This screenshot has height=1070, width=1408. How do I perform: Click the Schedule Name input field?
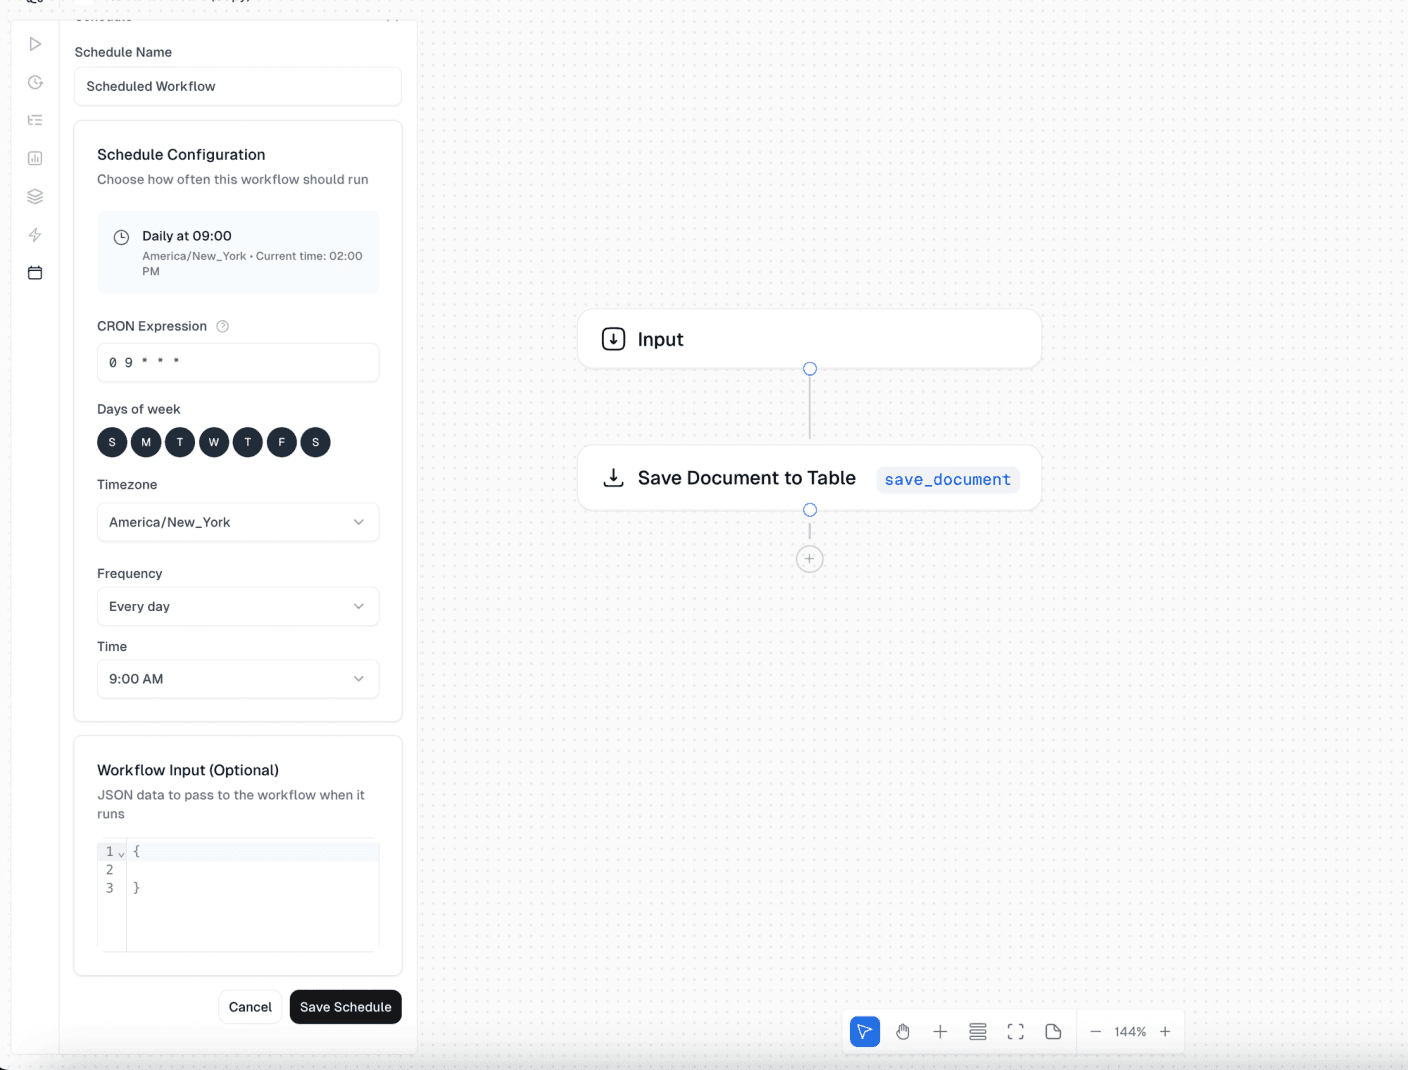point(238,86)
